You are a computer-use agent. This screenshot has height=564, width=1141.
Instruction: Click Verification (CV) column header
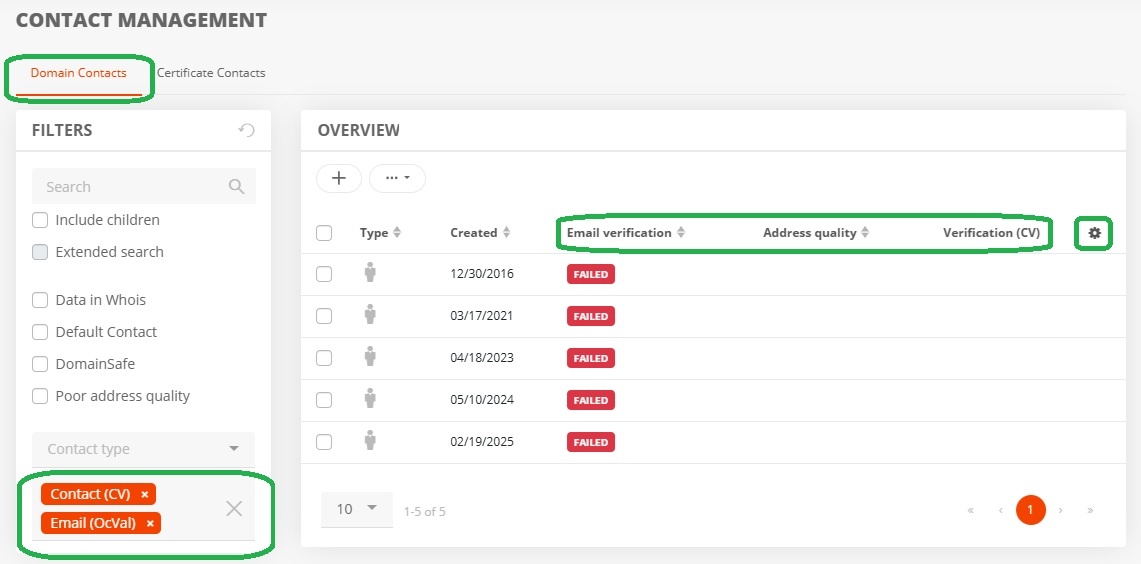point(991,233)
